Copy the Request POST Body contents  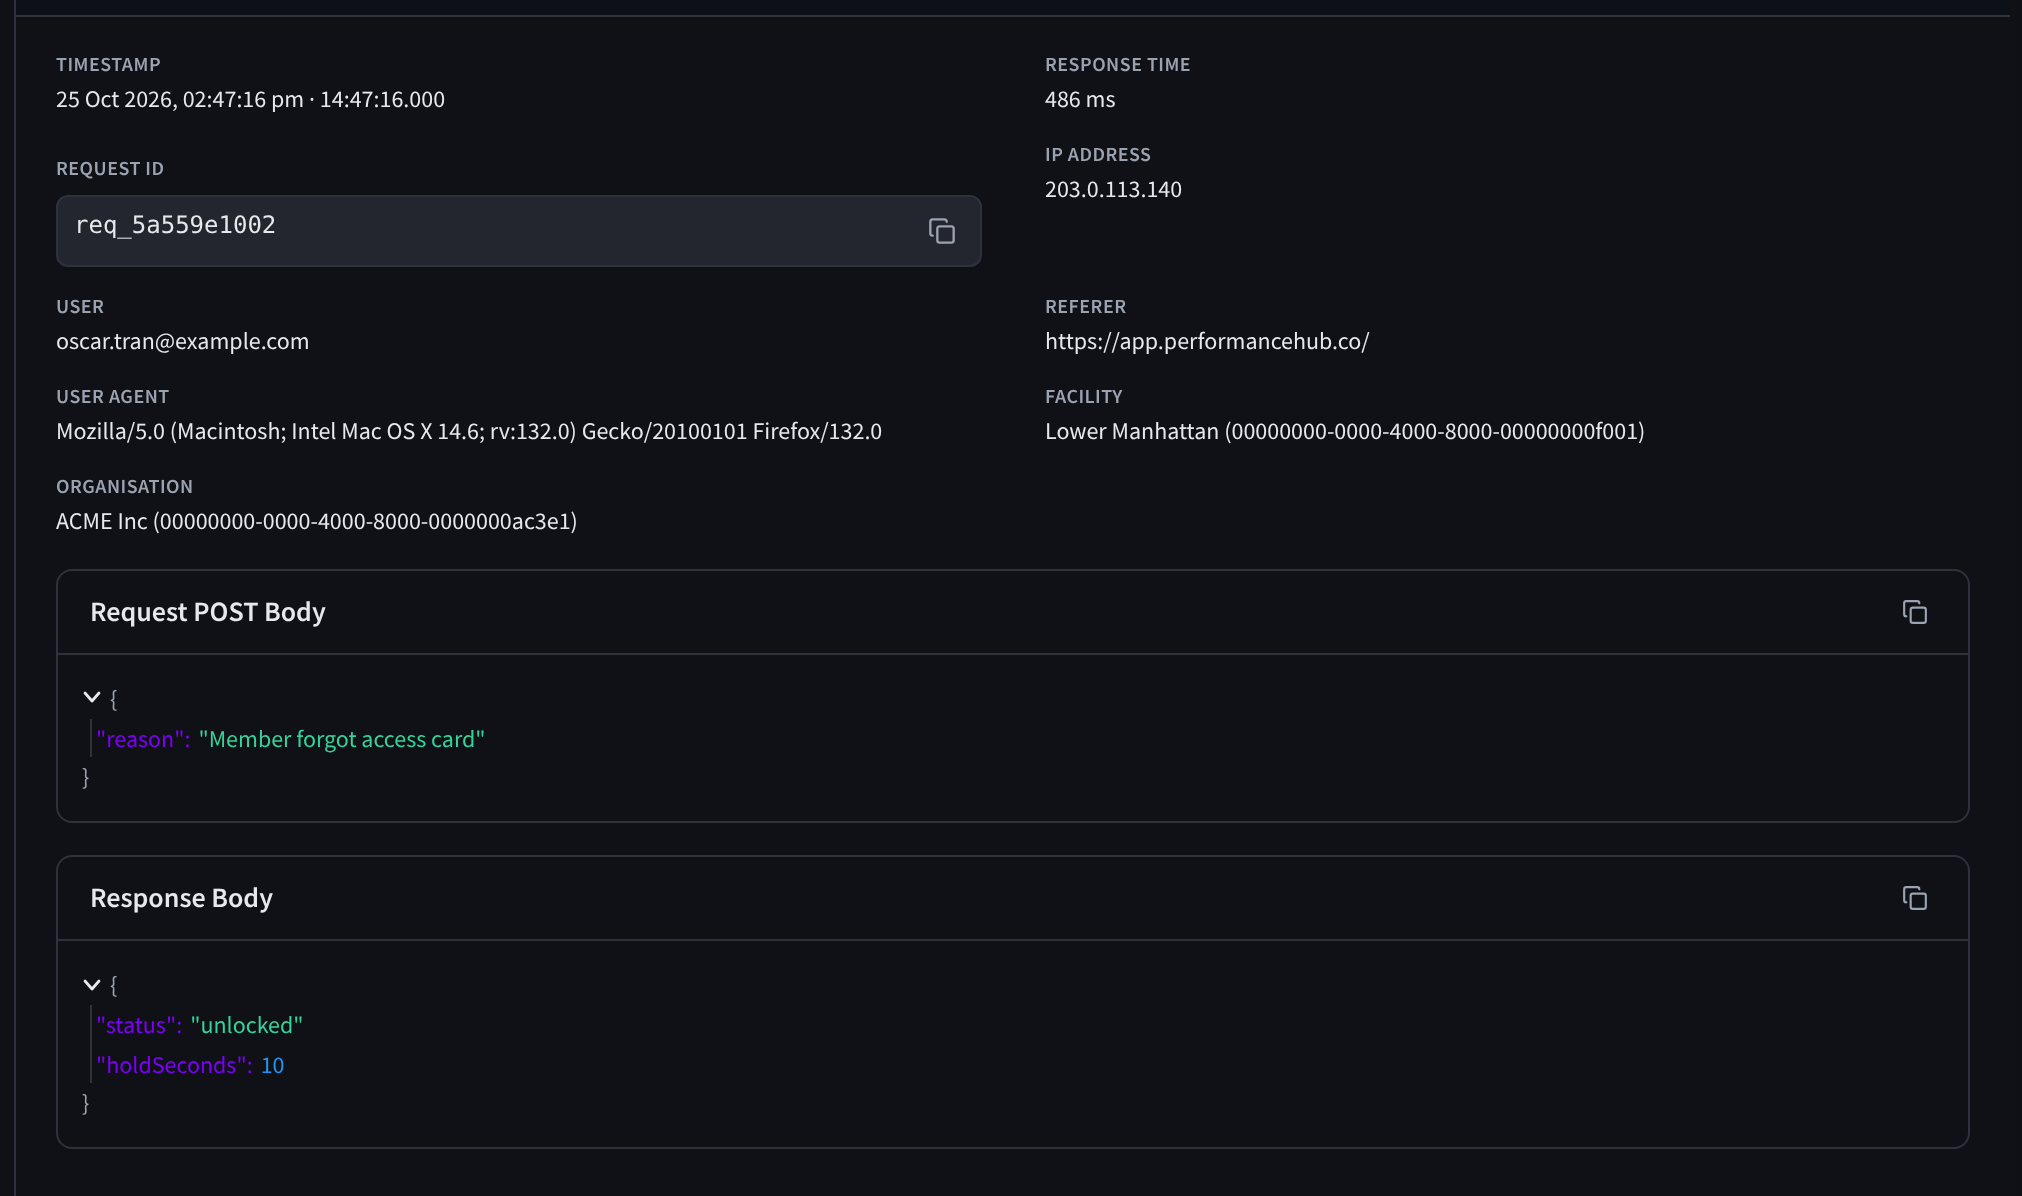[x=1914, y=612]
